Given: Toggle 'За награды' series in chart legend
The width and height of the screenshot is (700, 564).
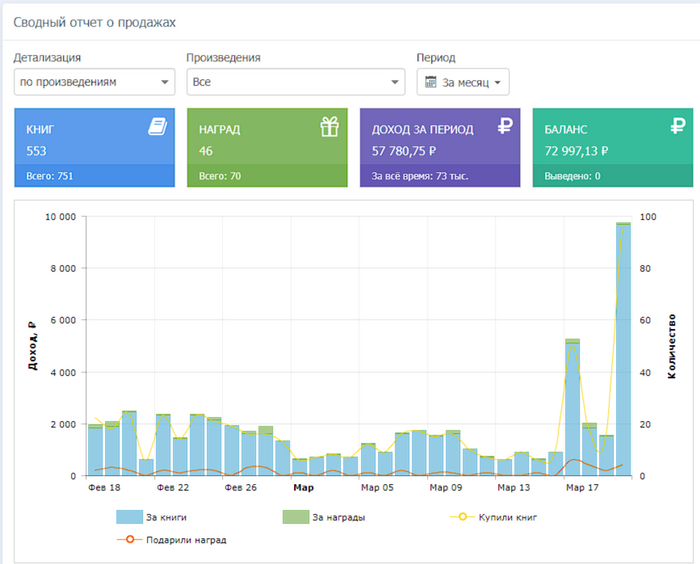Looking at the screenshot, I should pyautogui.click(x=323, y=517).
